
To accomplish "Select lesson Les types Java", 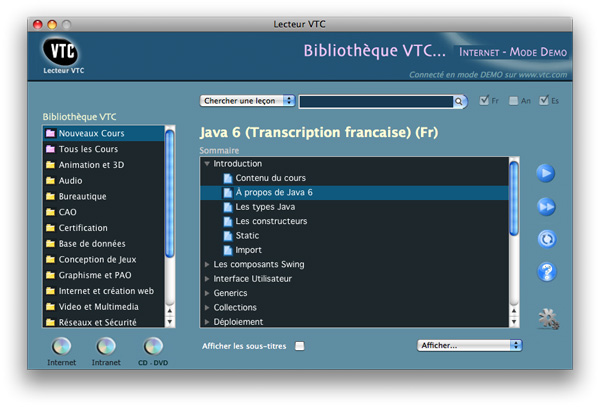I will pyautogui.click(x=354, y=207).
